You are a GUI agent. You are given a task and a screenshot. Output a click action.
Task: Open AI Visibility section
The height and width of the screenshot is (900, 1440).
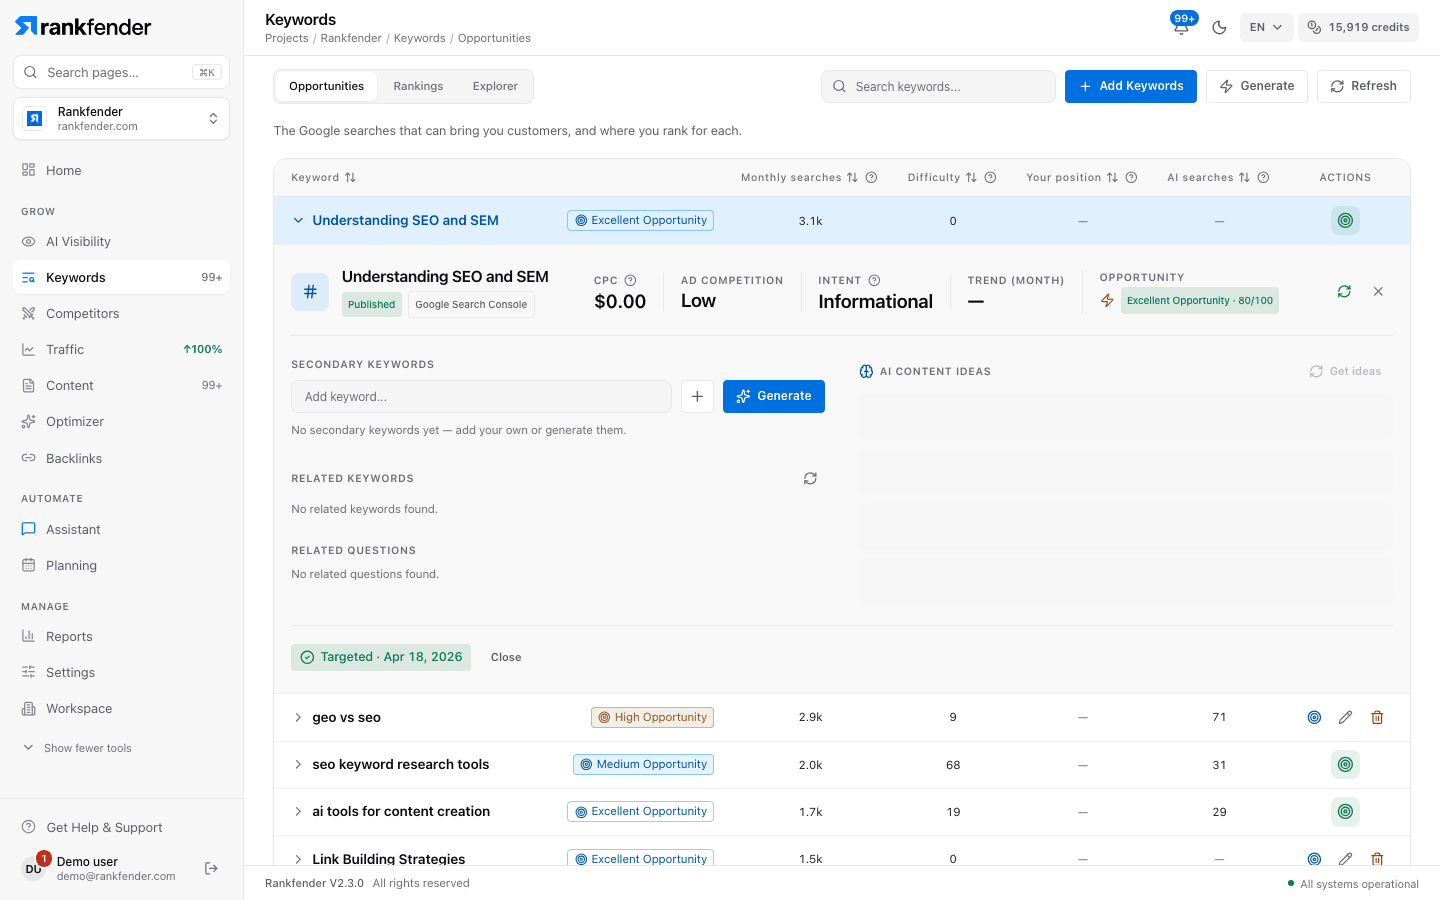click(121, 241)
